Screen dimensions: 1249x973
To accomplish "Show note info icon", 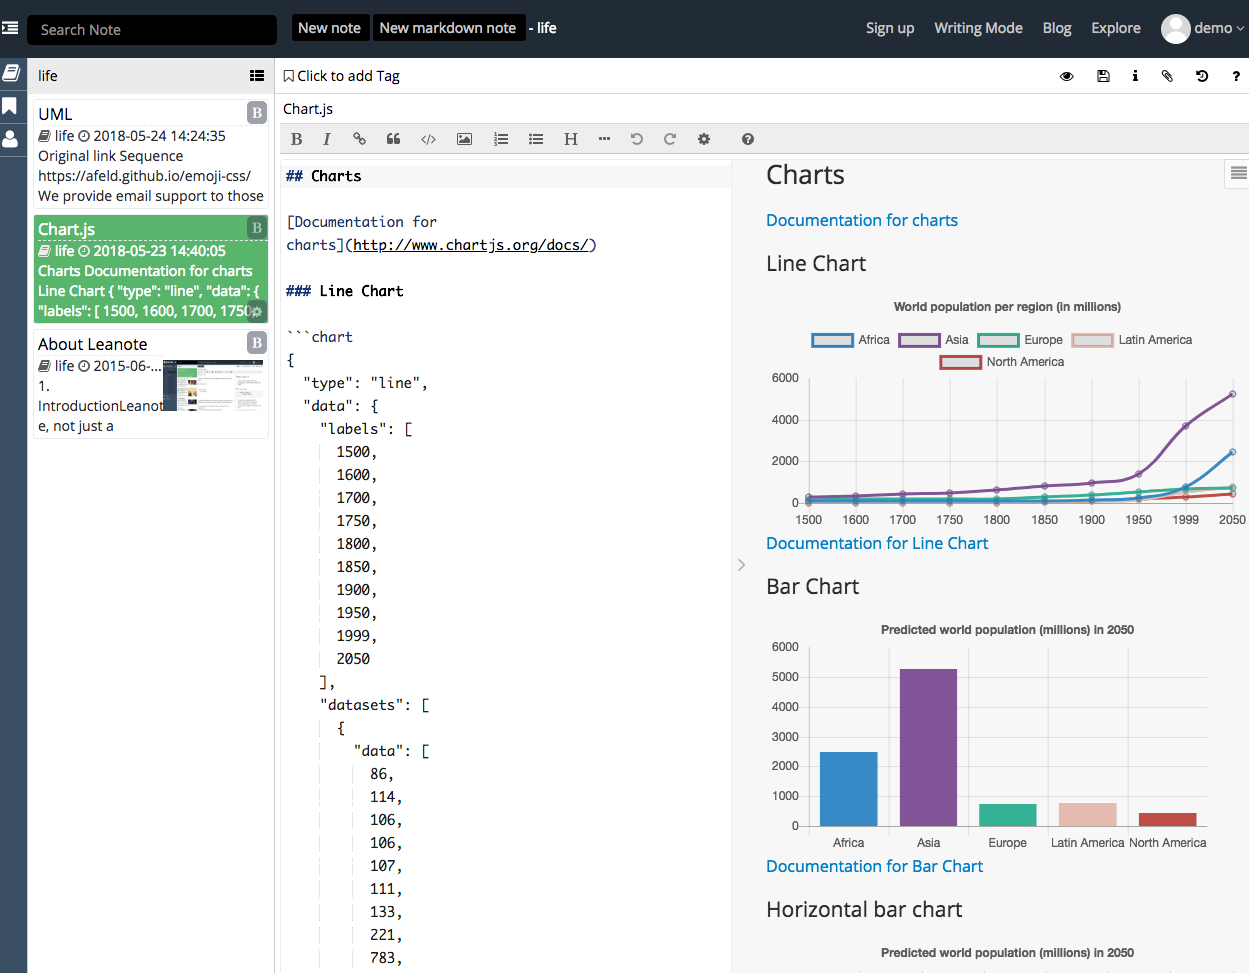I will pyautogui.click(x=1135, y=76).
